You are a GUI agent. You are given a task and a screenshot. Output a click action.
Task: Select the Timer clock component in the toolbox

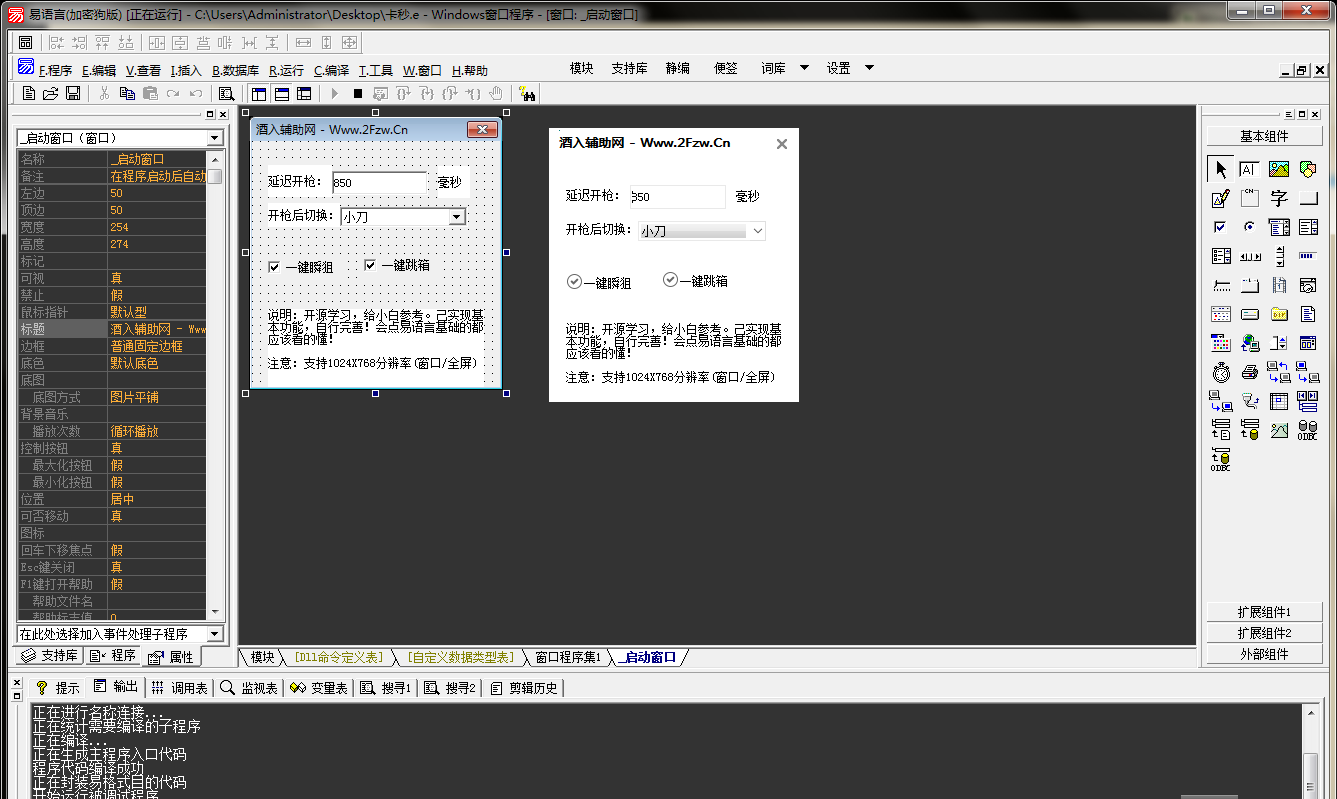click(1221, 373)
